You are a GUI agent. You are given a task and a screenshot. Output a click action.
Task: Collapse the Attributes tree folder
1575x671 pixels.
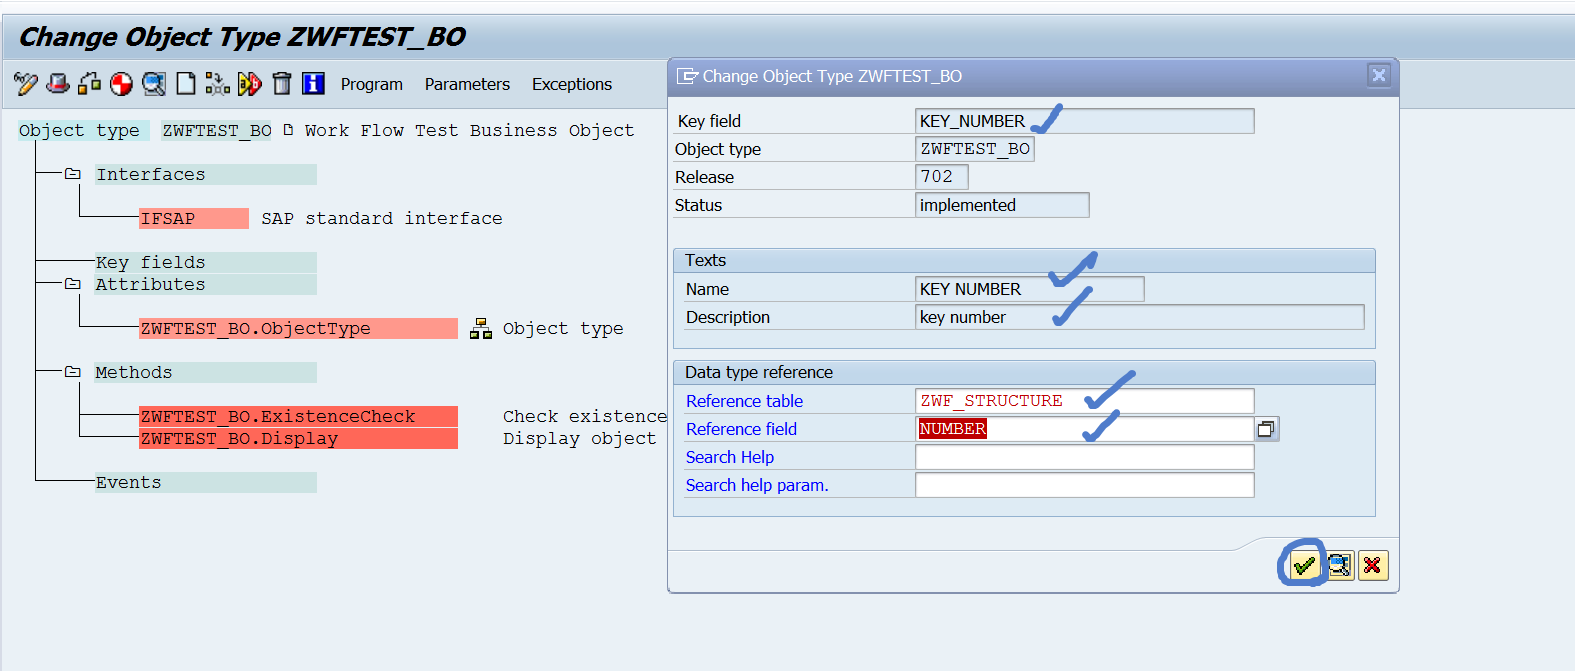pyautogui.click(x=72, y=284)
